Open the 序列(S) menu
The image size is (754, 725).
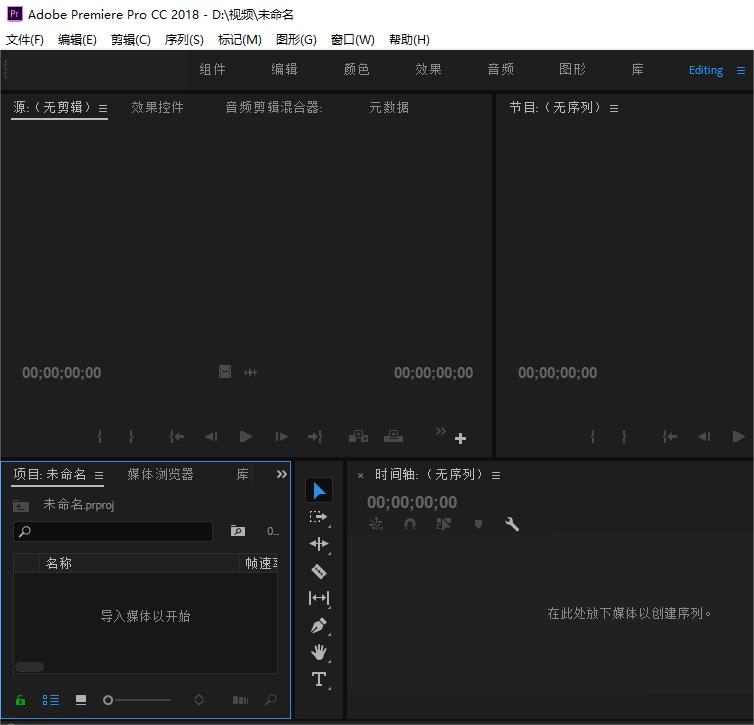pyautogui.click(x=184, y=39)
